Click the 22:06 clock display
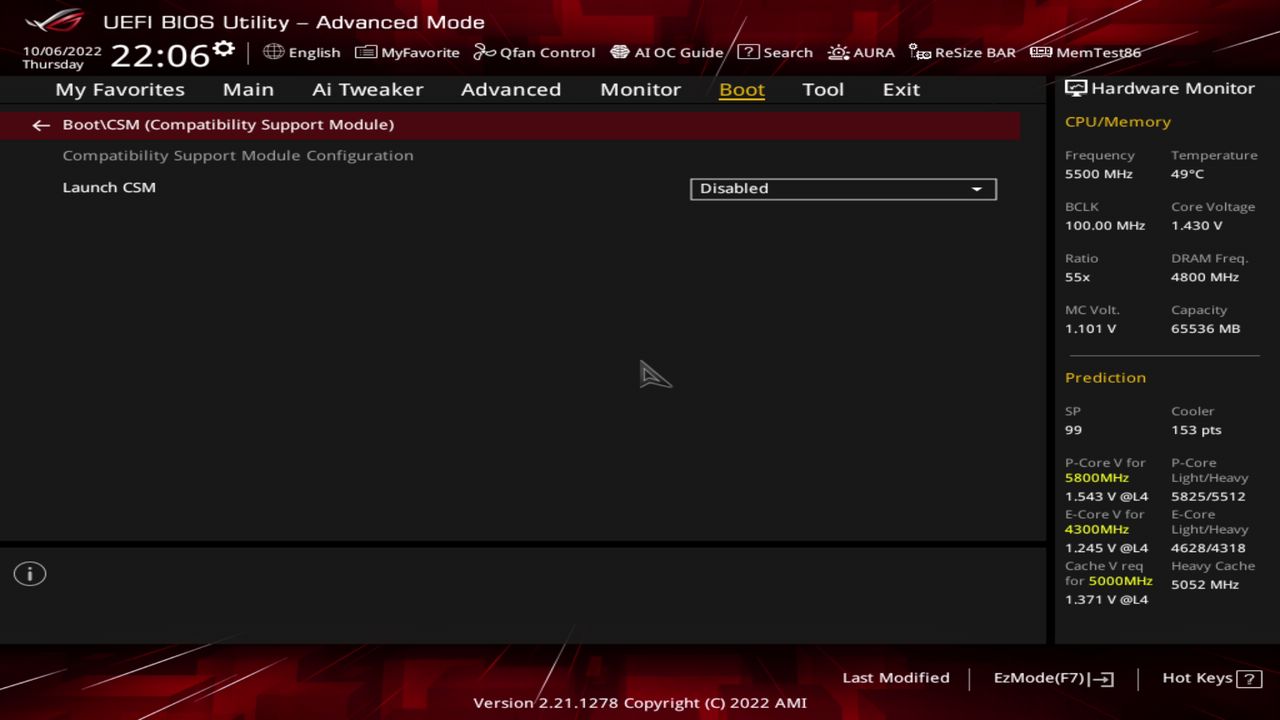 [x=159, y=55]
